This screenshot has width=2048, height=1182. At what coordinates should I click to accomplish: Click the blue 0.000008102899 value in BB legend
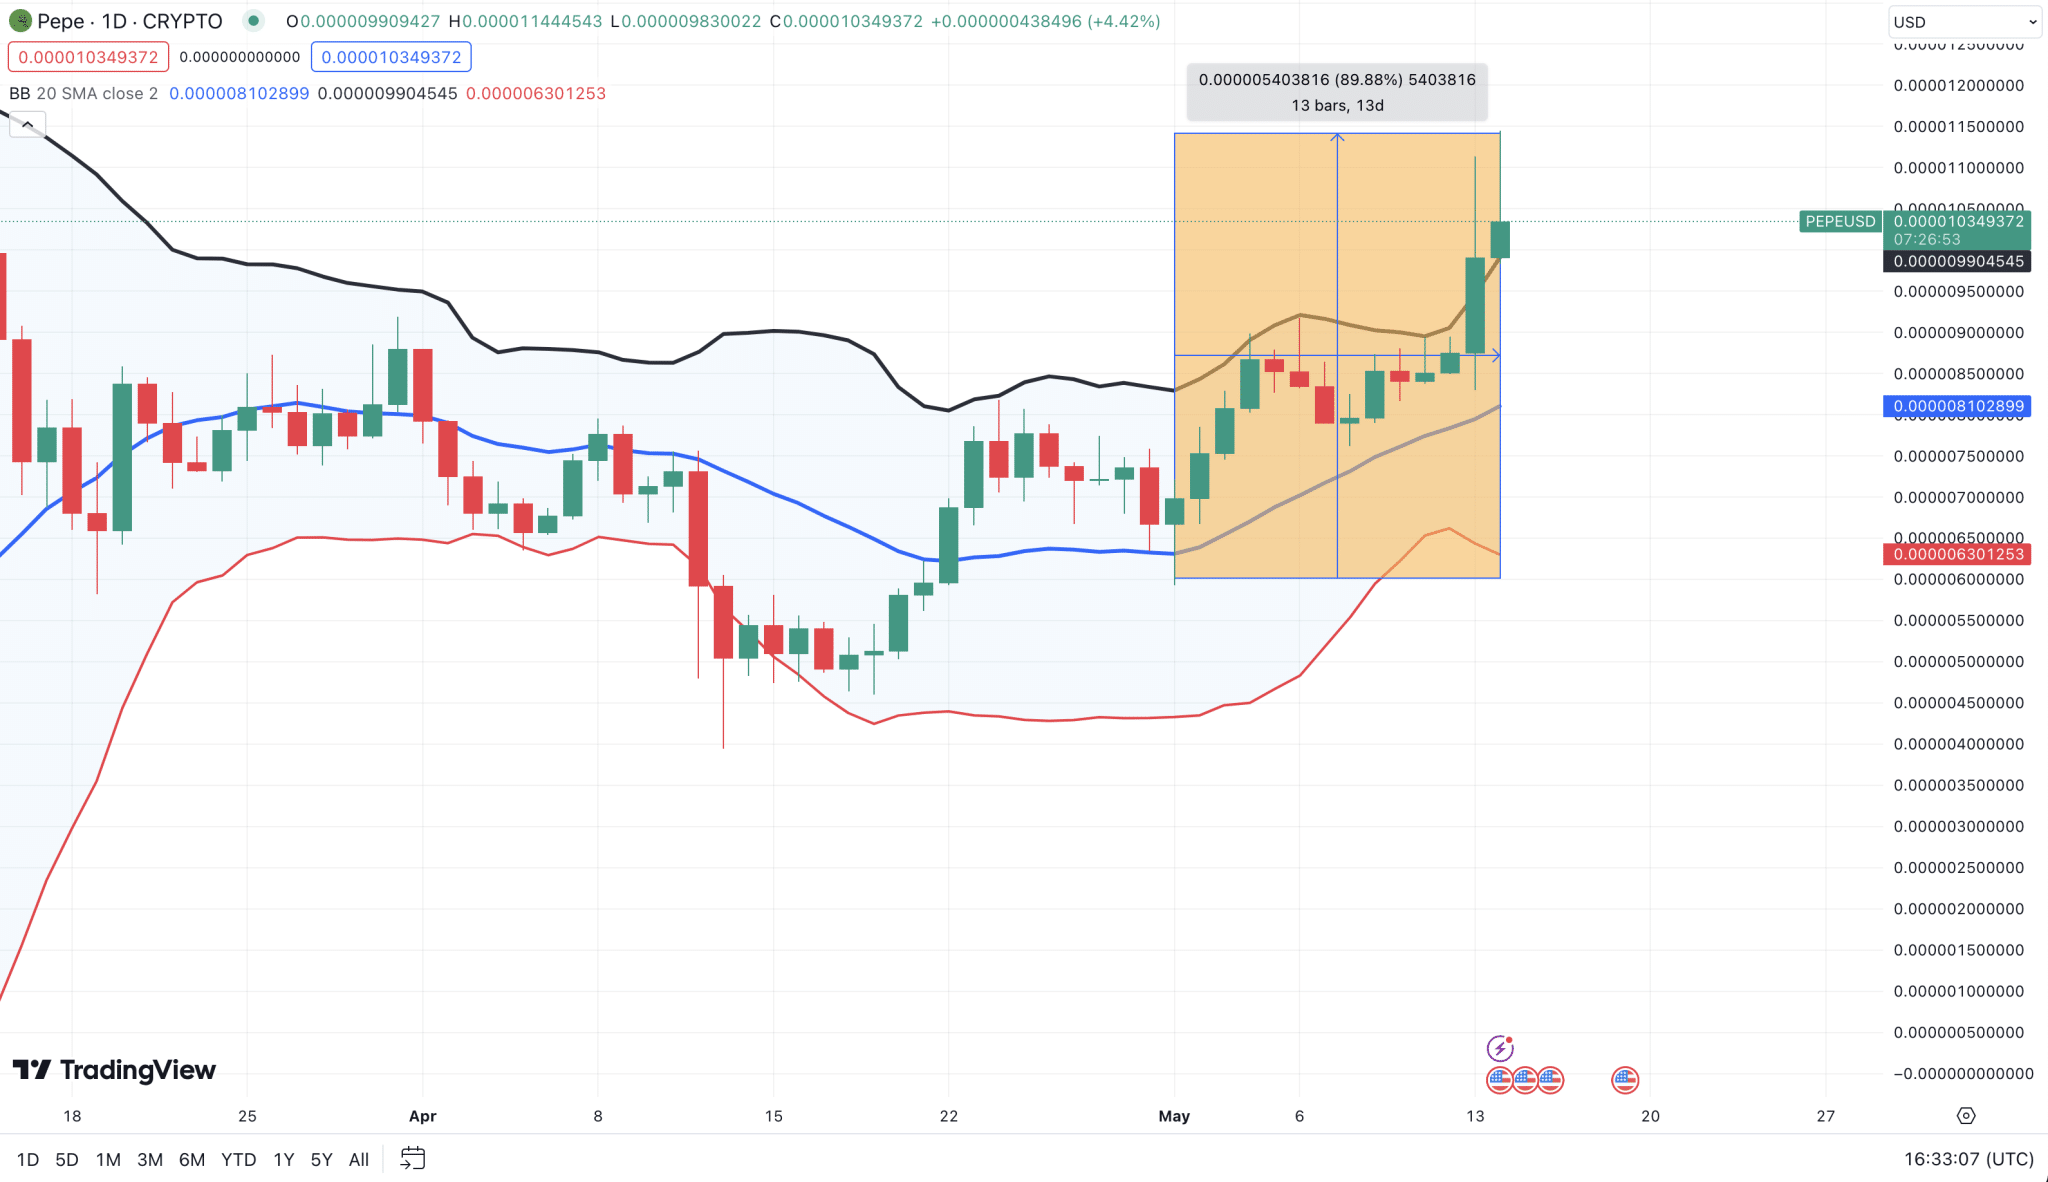[x=239, y=93]
